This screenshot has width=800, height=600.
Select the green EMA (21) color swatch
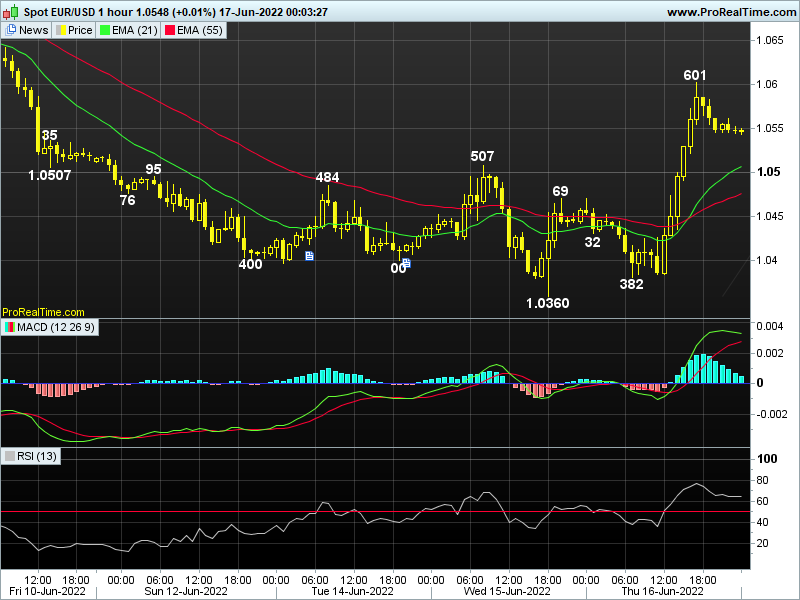click(x=105, y=30)
